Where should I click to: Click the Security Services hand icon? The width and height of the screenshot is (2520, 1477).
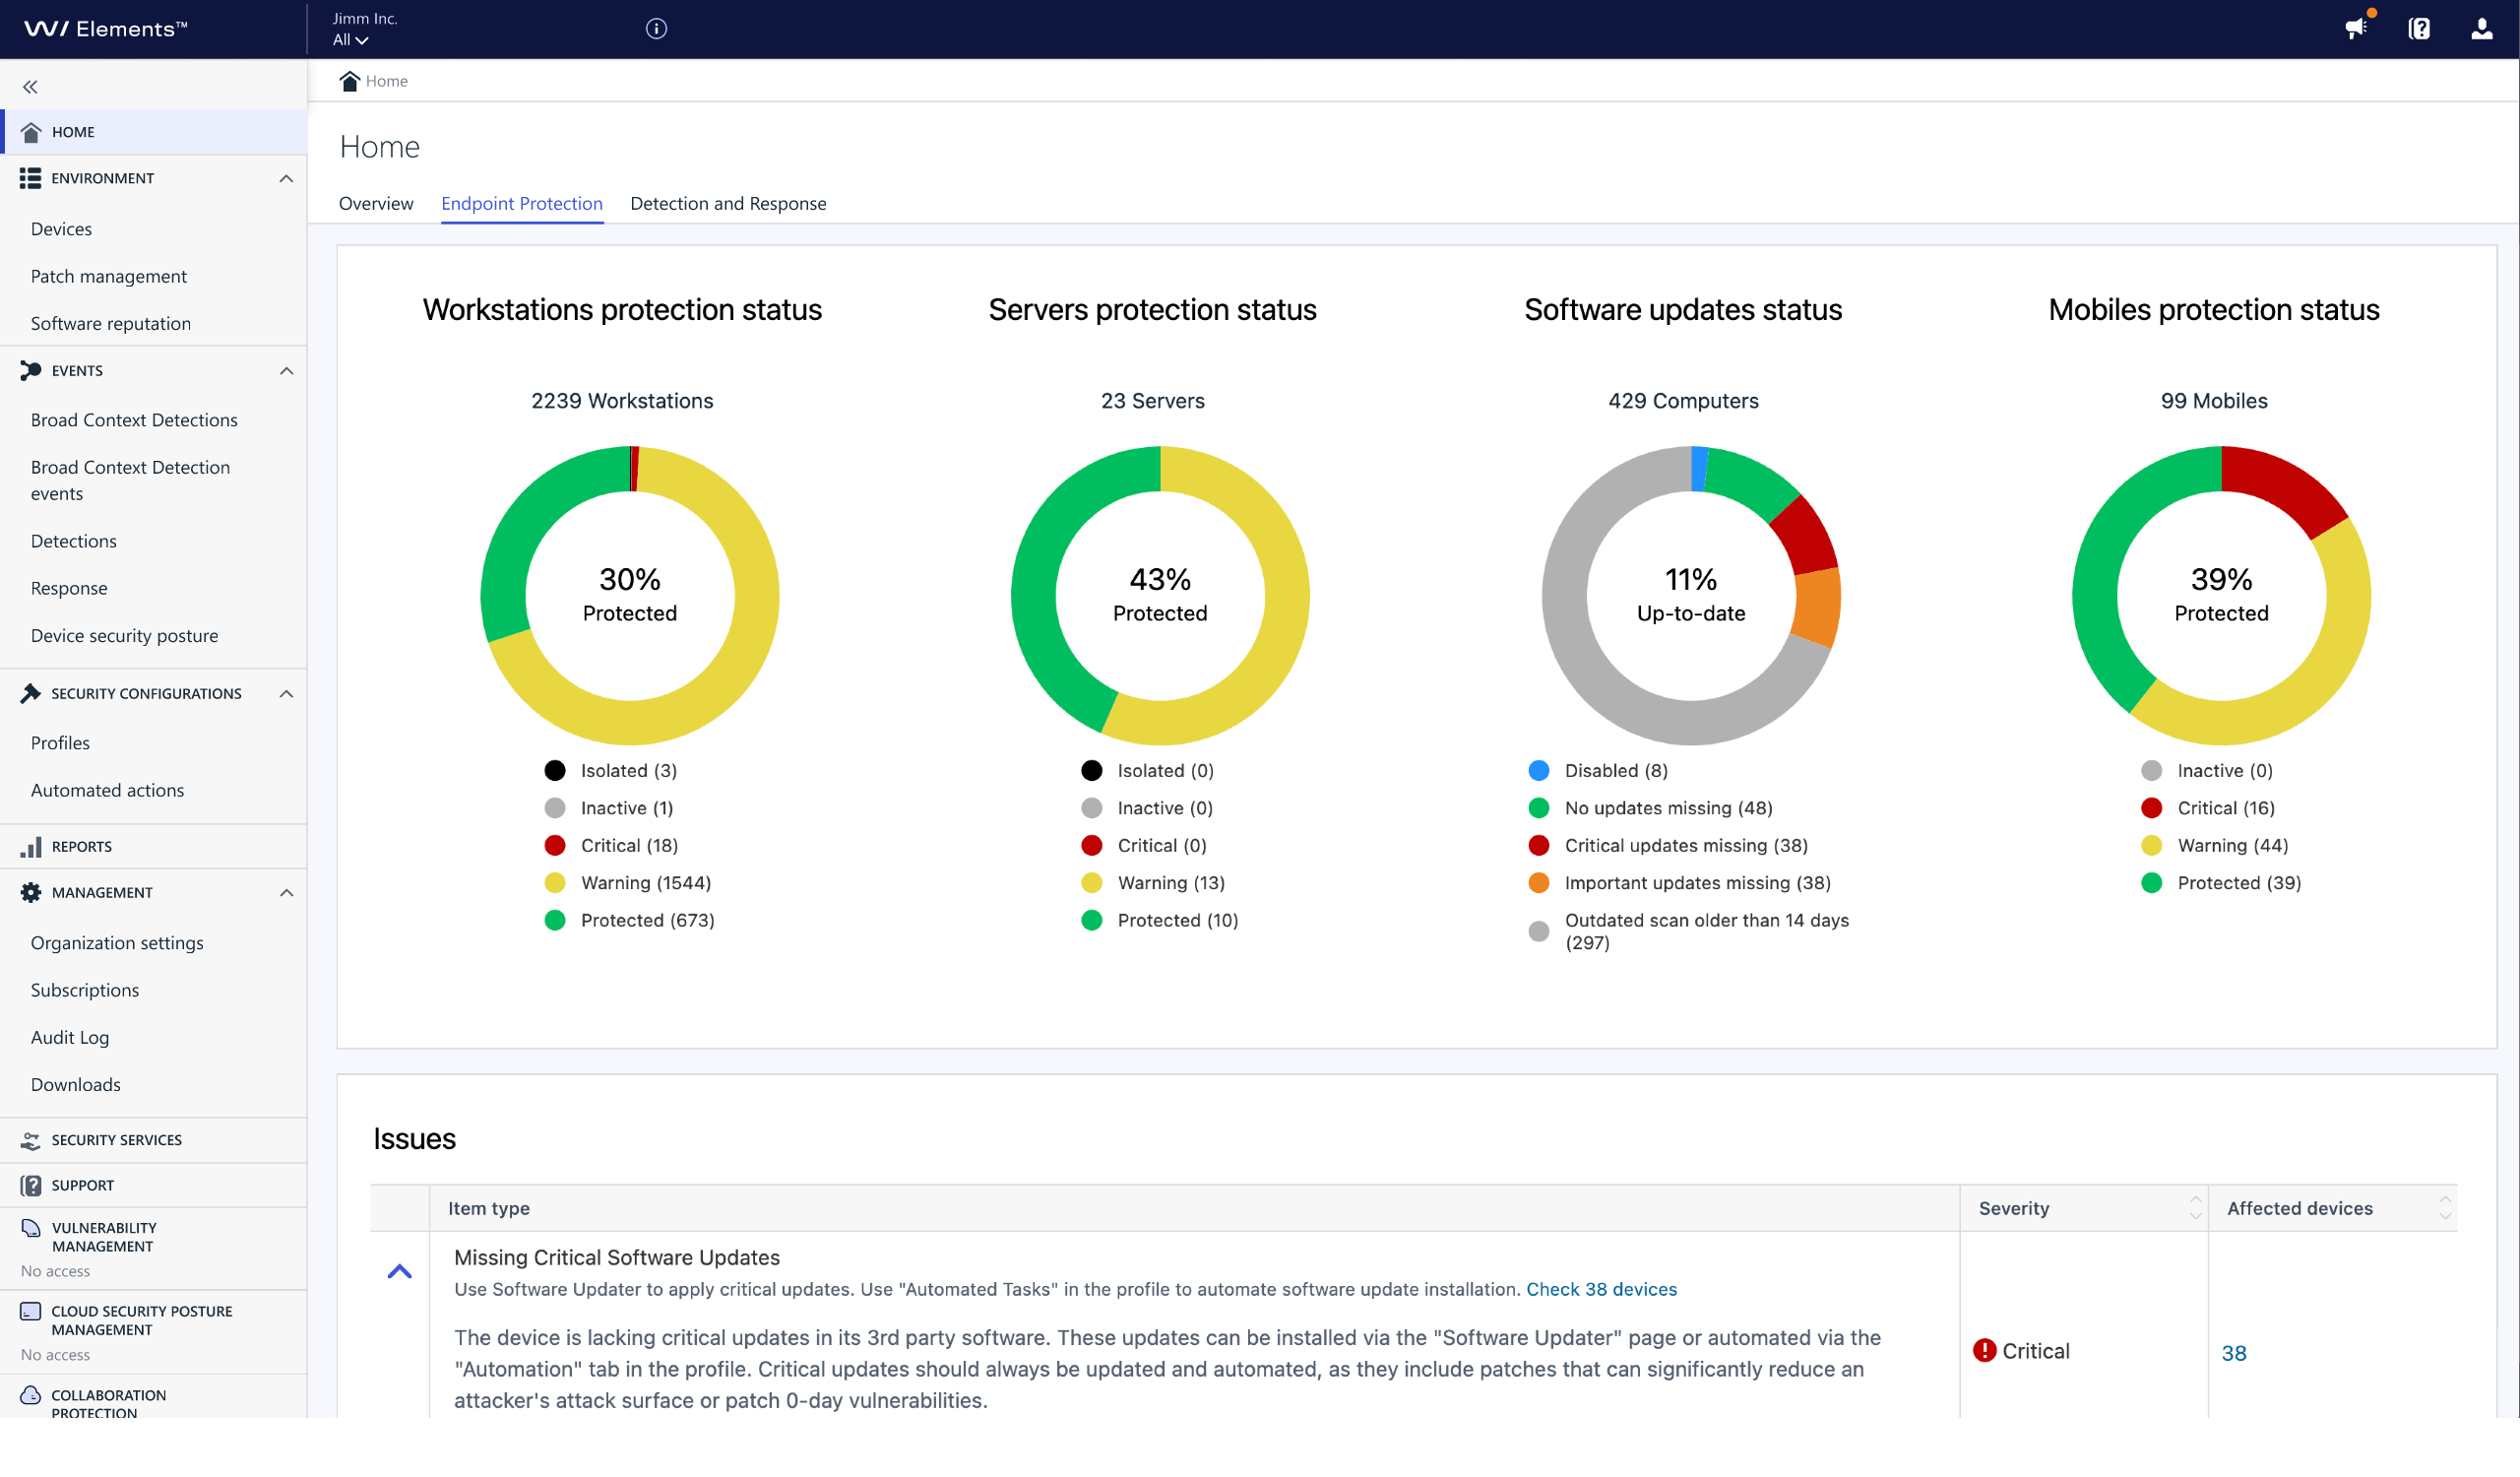pyautogui.click(x=31, y=1140)
